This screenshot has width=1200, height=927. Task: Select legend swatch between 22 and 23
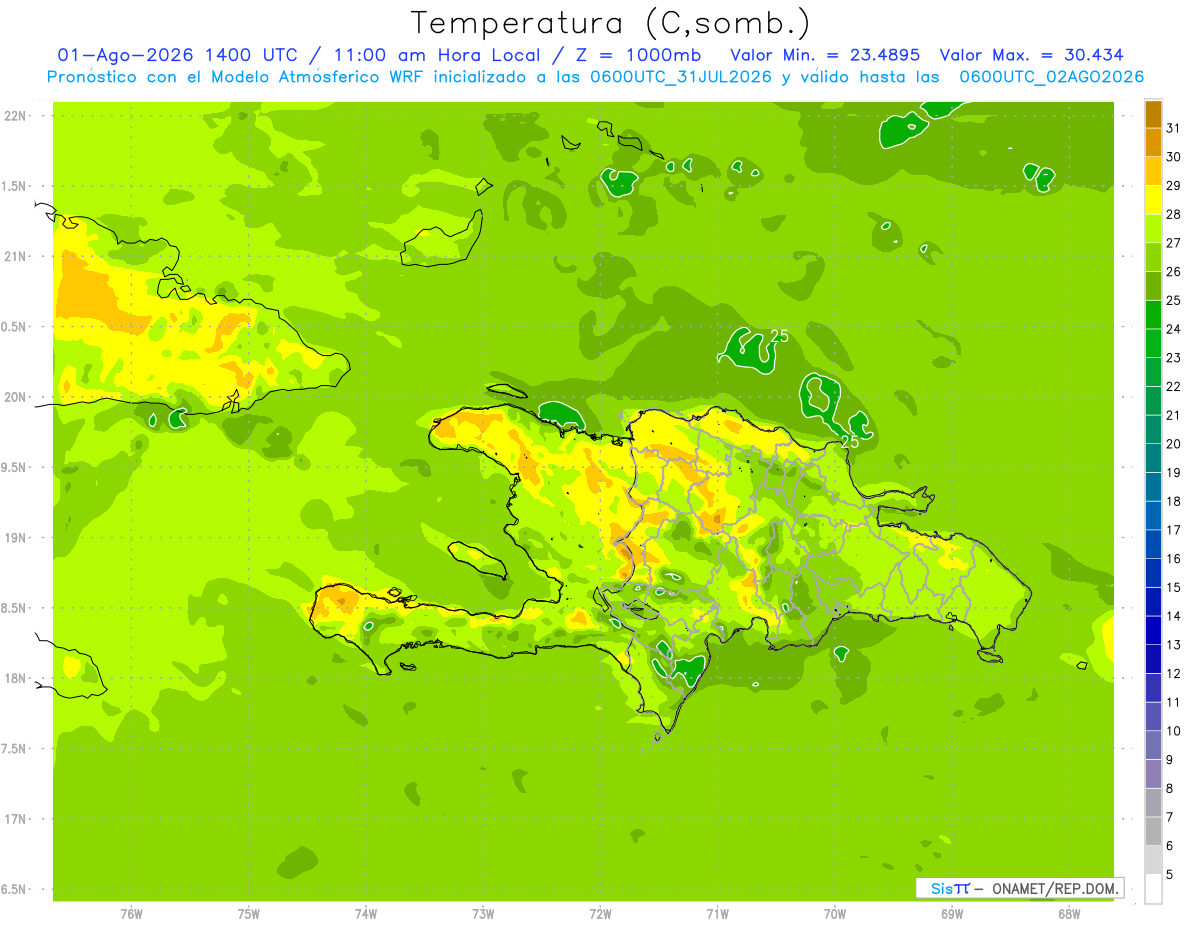(x=1153, y=372)
